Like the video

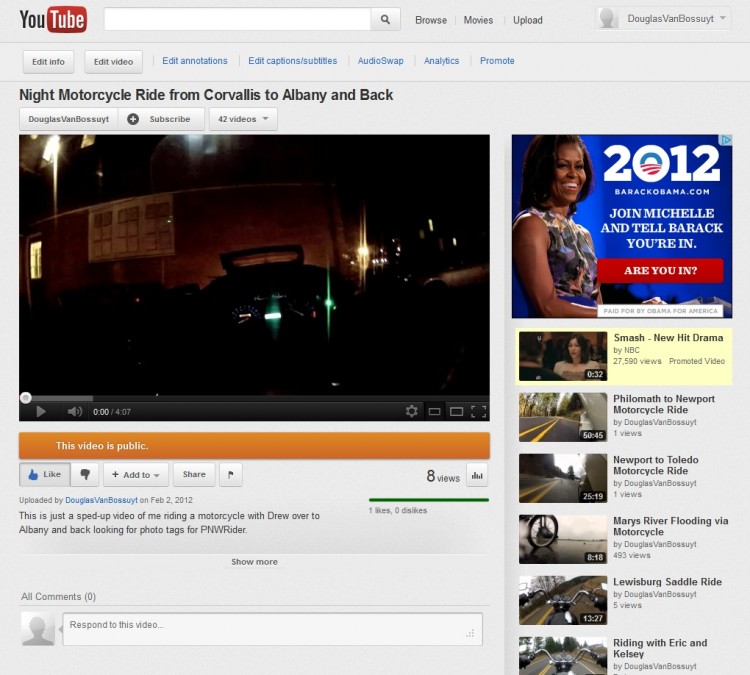[45, 475]
